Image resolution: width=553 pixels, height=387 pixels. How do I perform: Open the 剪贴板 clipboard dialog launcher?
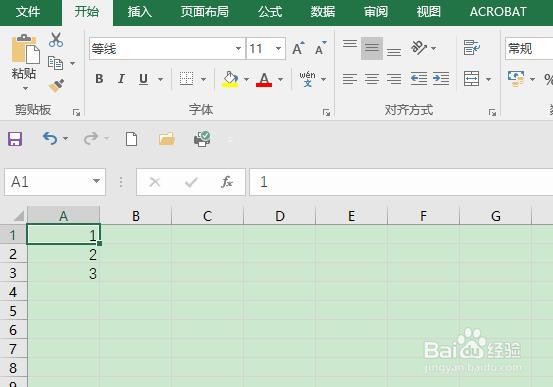pos(76,113)
